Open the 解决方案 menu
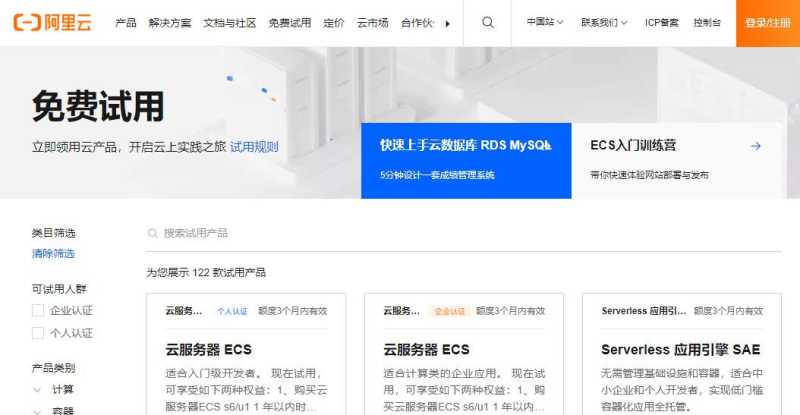The image size is (800, 415). pyautogui.click(x=170, y=23)
